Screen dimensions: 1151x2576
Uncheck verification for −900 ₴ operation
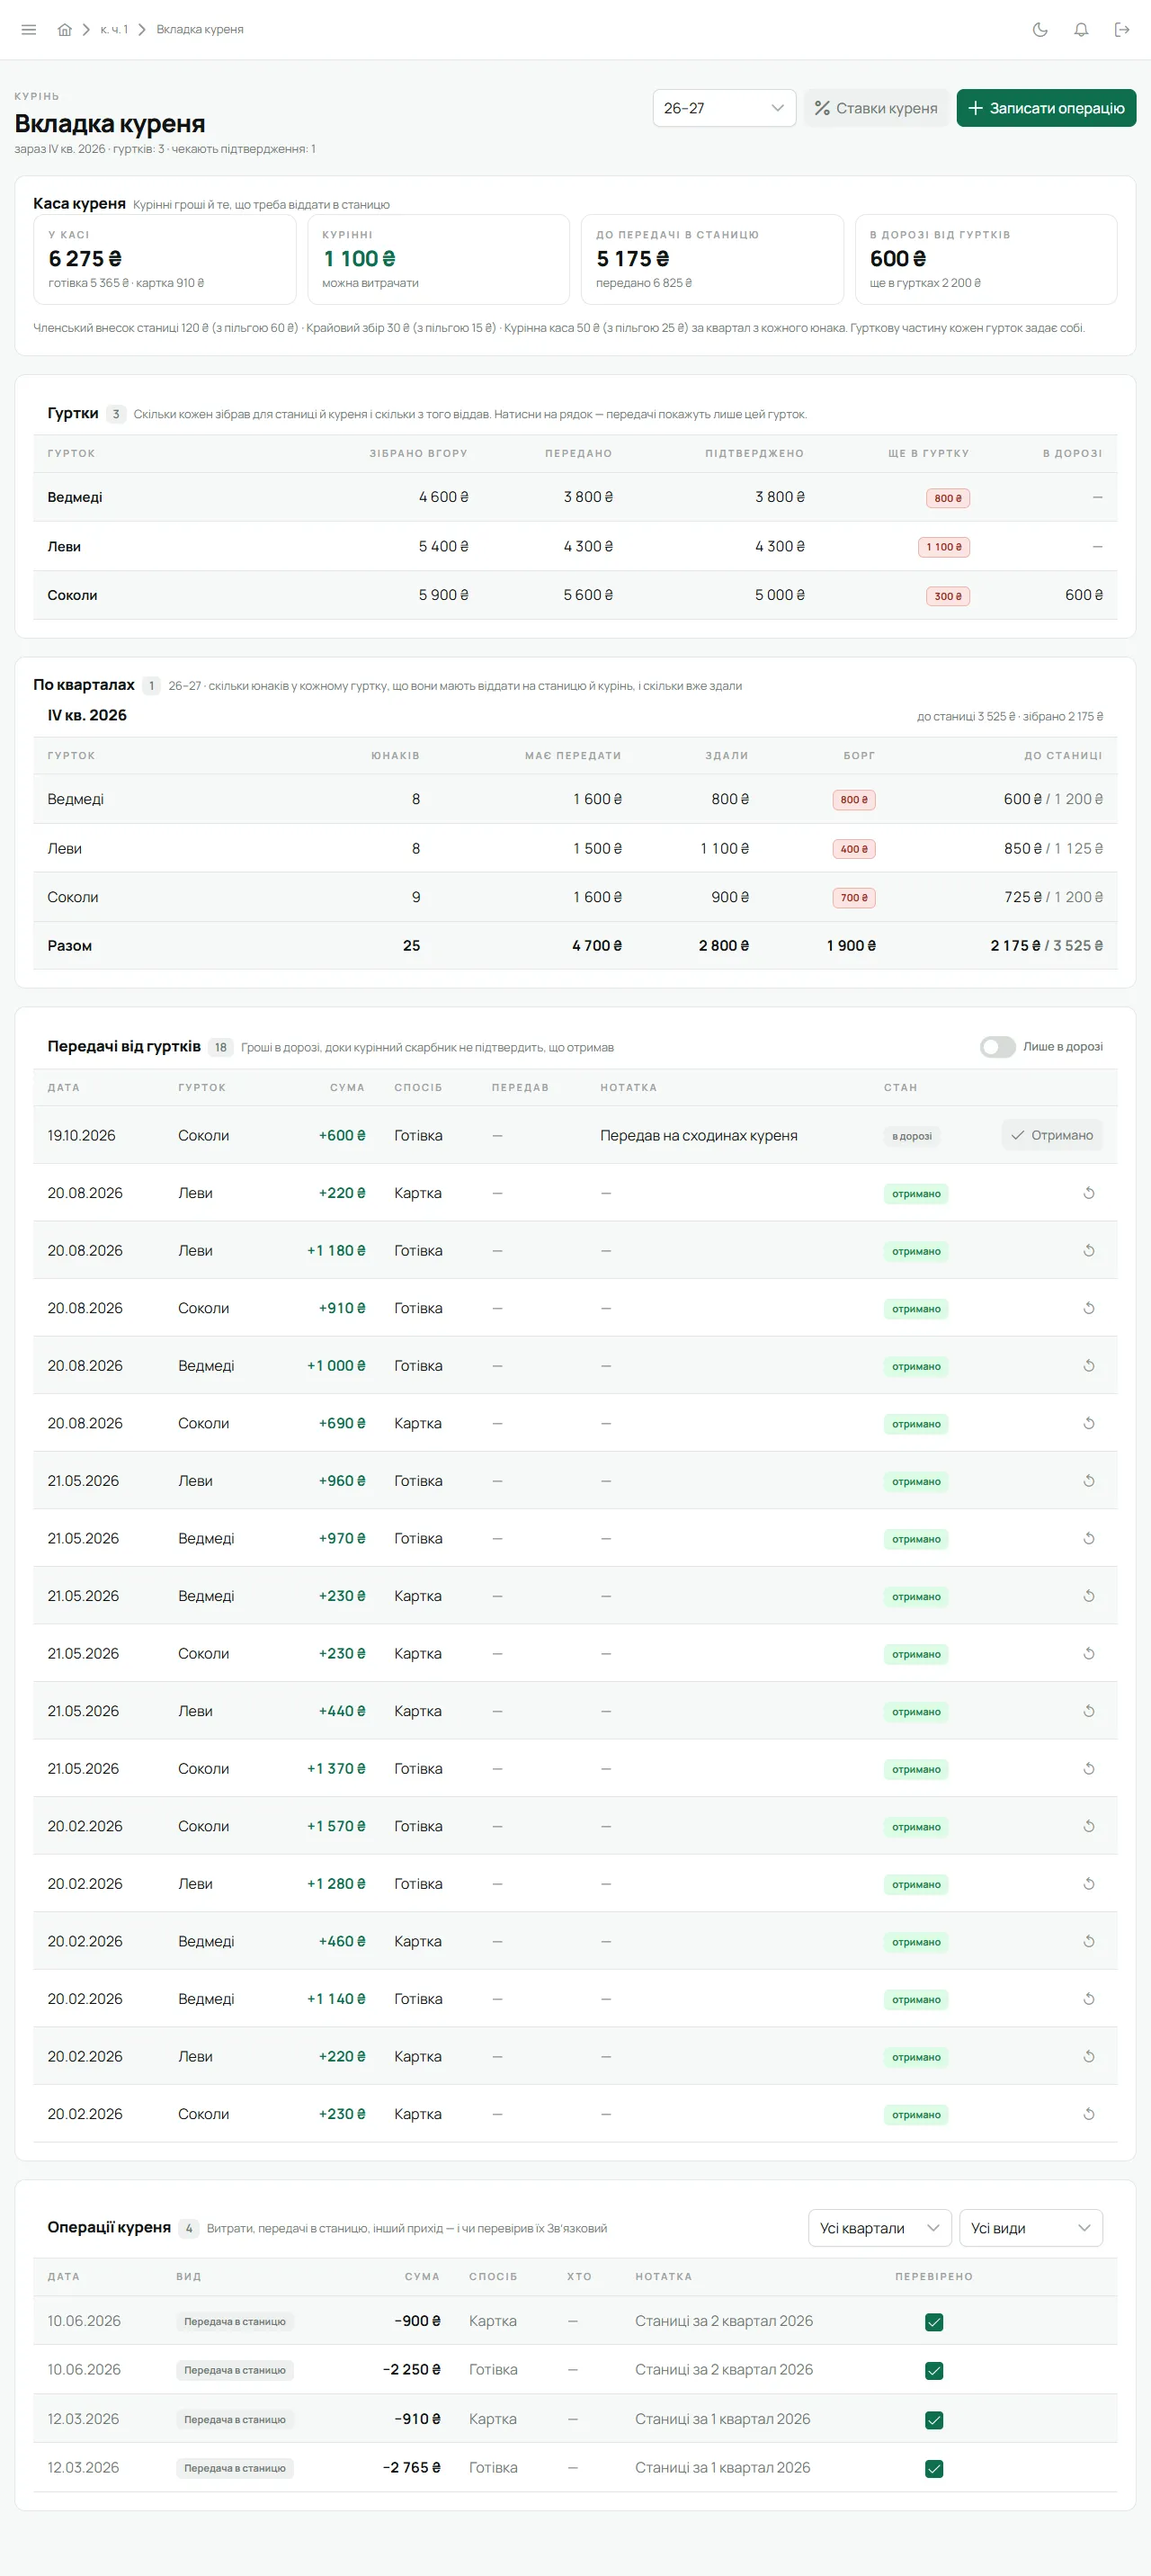[934, 2322]
